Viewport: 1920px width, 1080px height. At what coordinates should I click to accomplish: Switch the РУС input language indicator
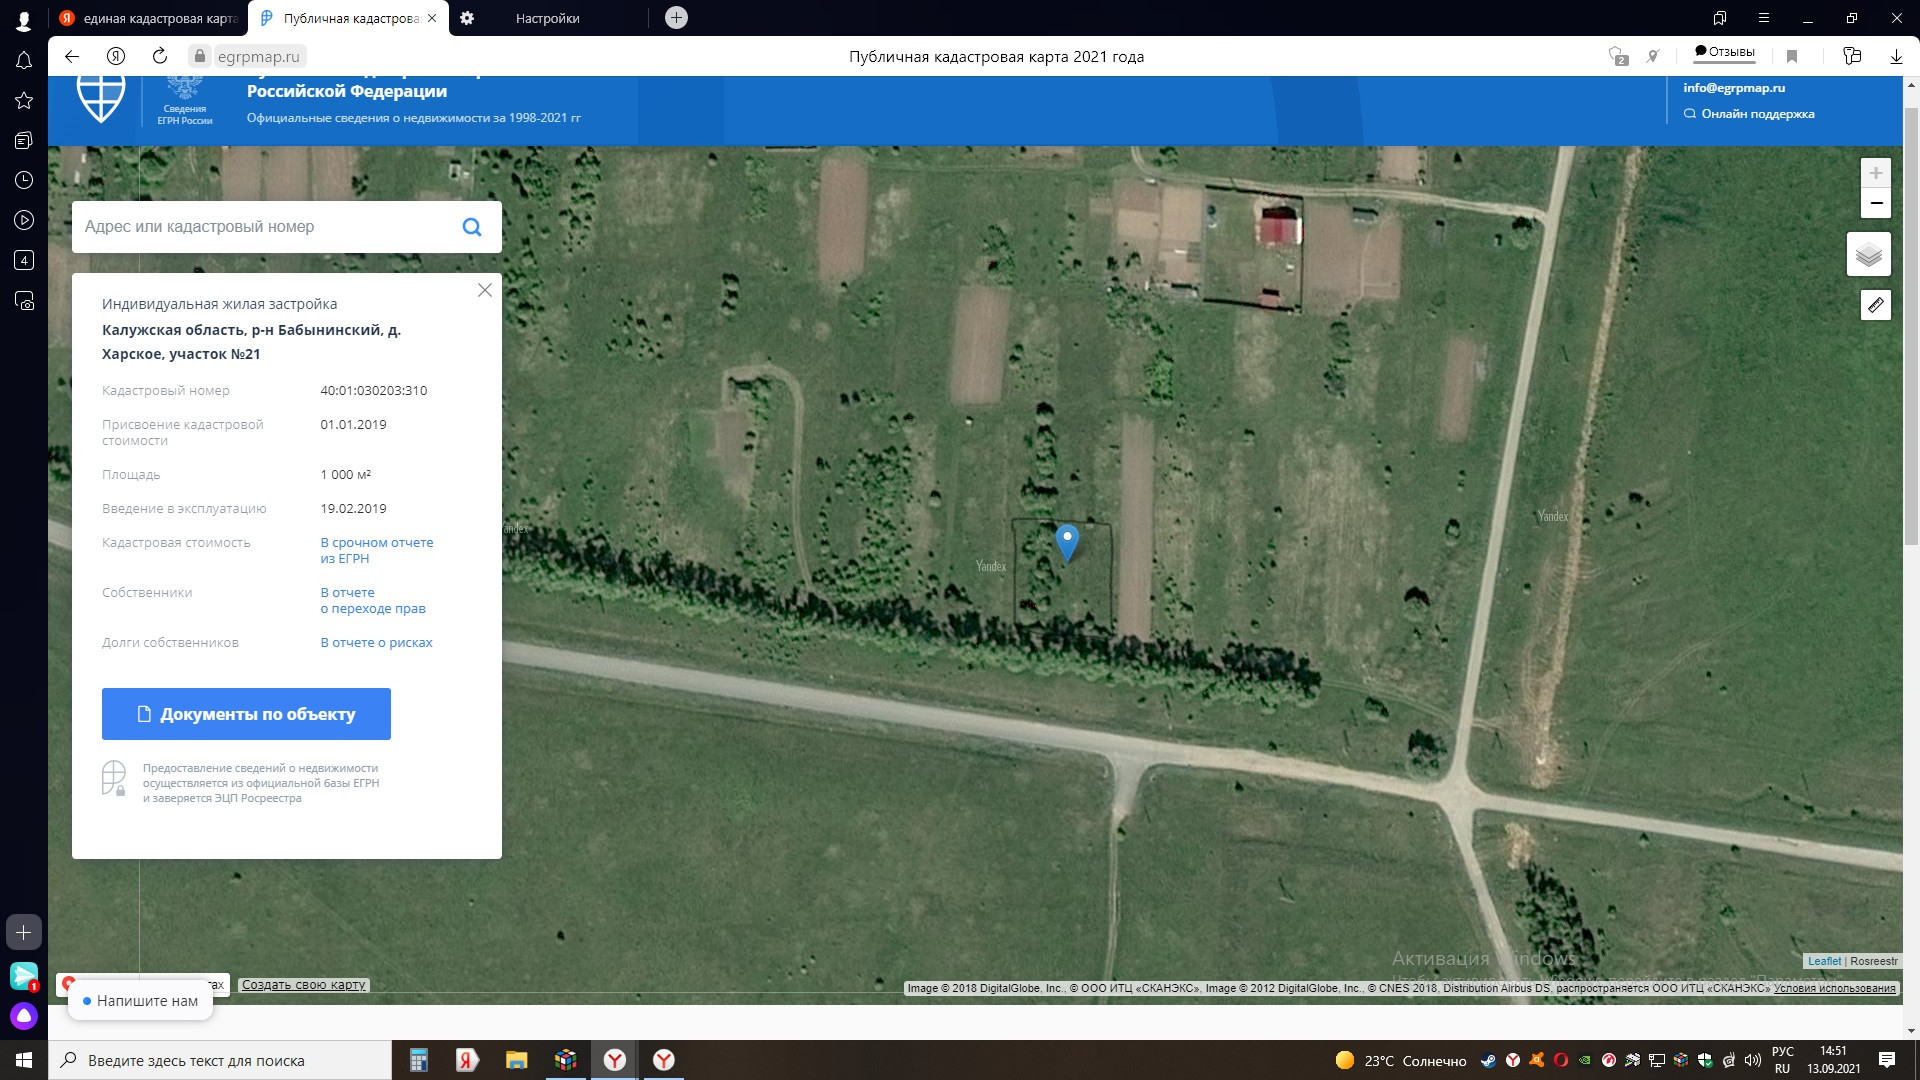(1782, 1060)
